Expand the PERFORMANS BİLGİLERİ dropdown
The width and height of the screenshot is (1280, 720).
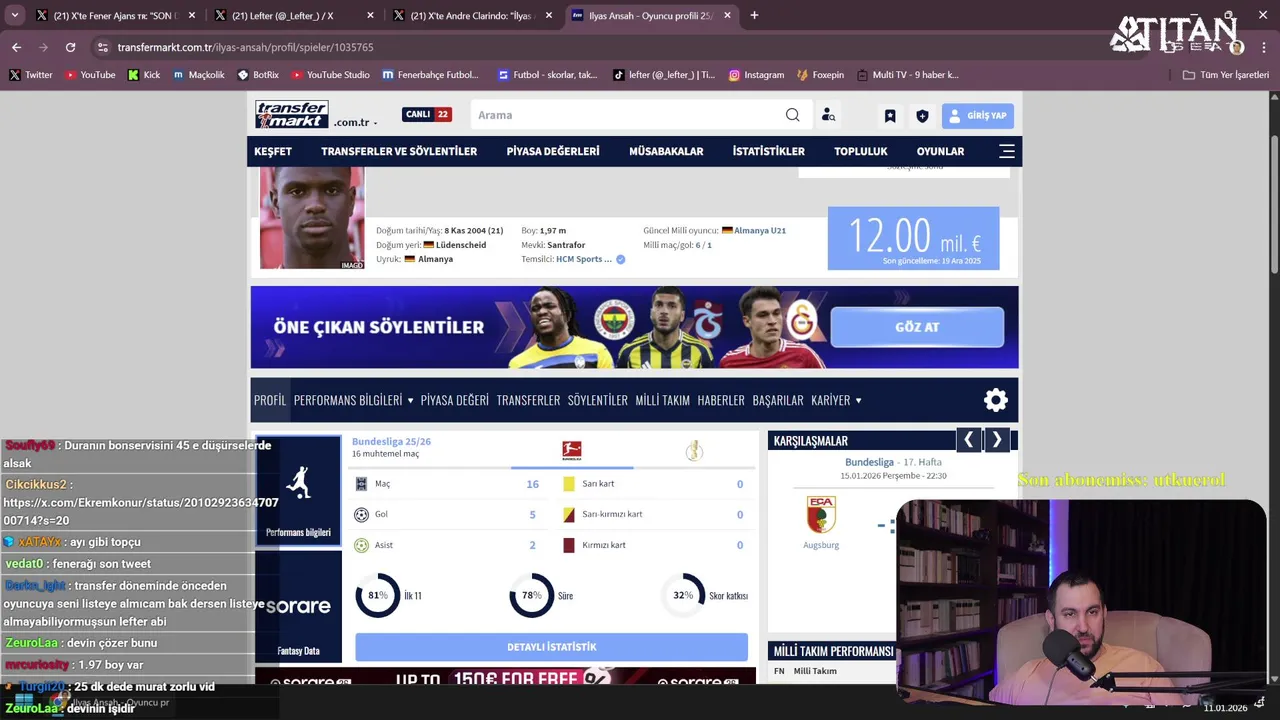tap(353, 400)
